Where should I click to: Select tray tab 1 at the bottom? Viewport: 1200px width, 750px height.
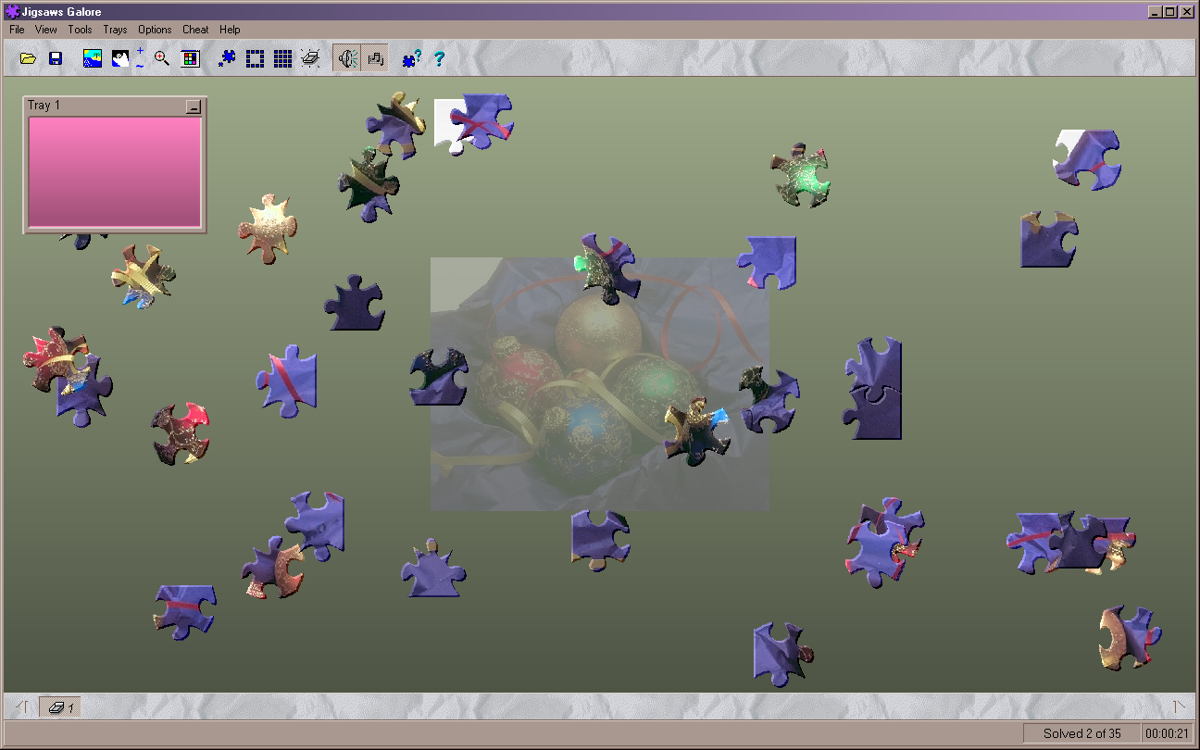tap(62, 706)
